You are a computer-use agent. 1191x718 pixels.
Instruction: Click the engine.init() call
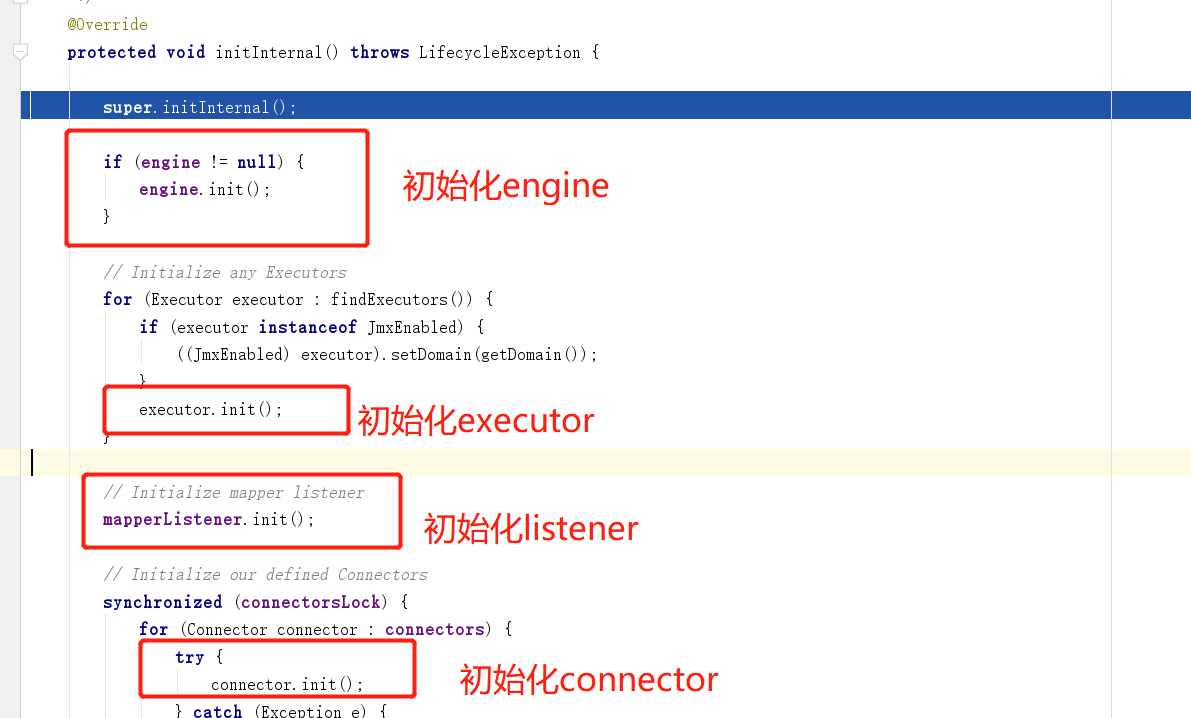(204, 189)
